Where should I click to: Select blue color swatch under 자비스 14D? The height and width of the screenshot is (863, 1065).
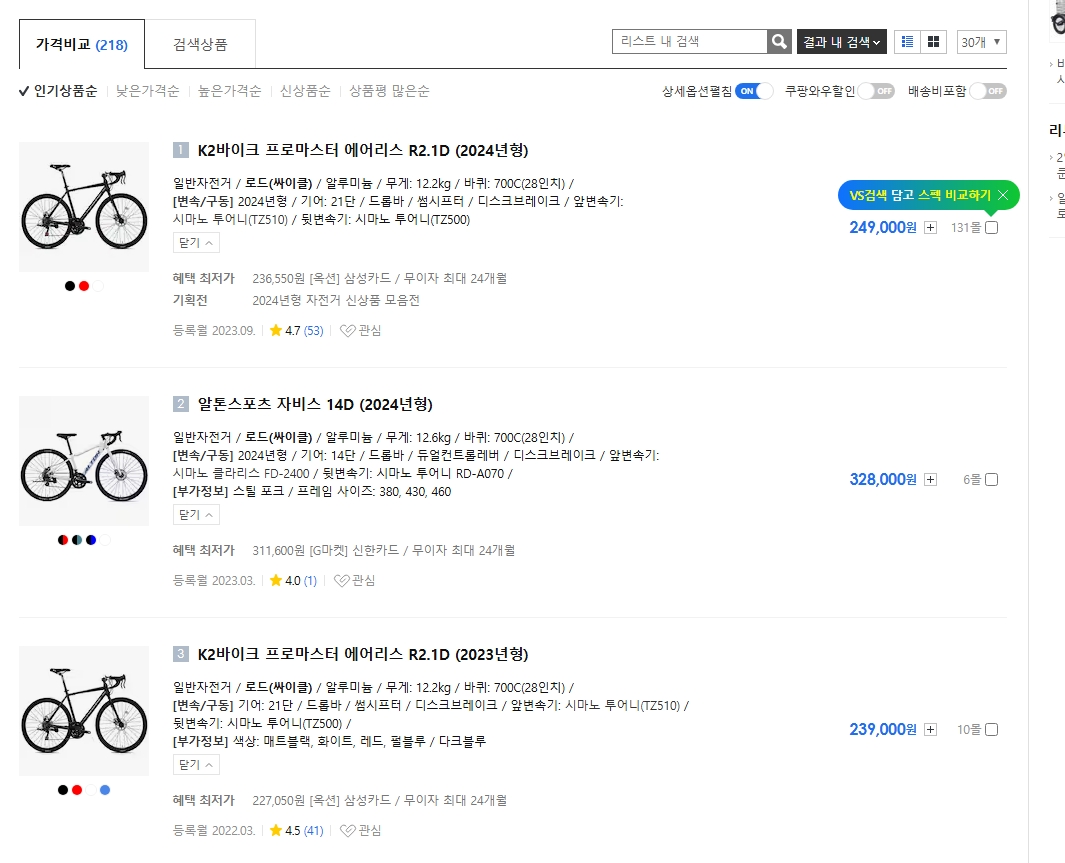pos(91,540)
